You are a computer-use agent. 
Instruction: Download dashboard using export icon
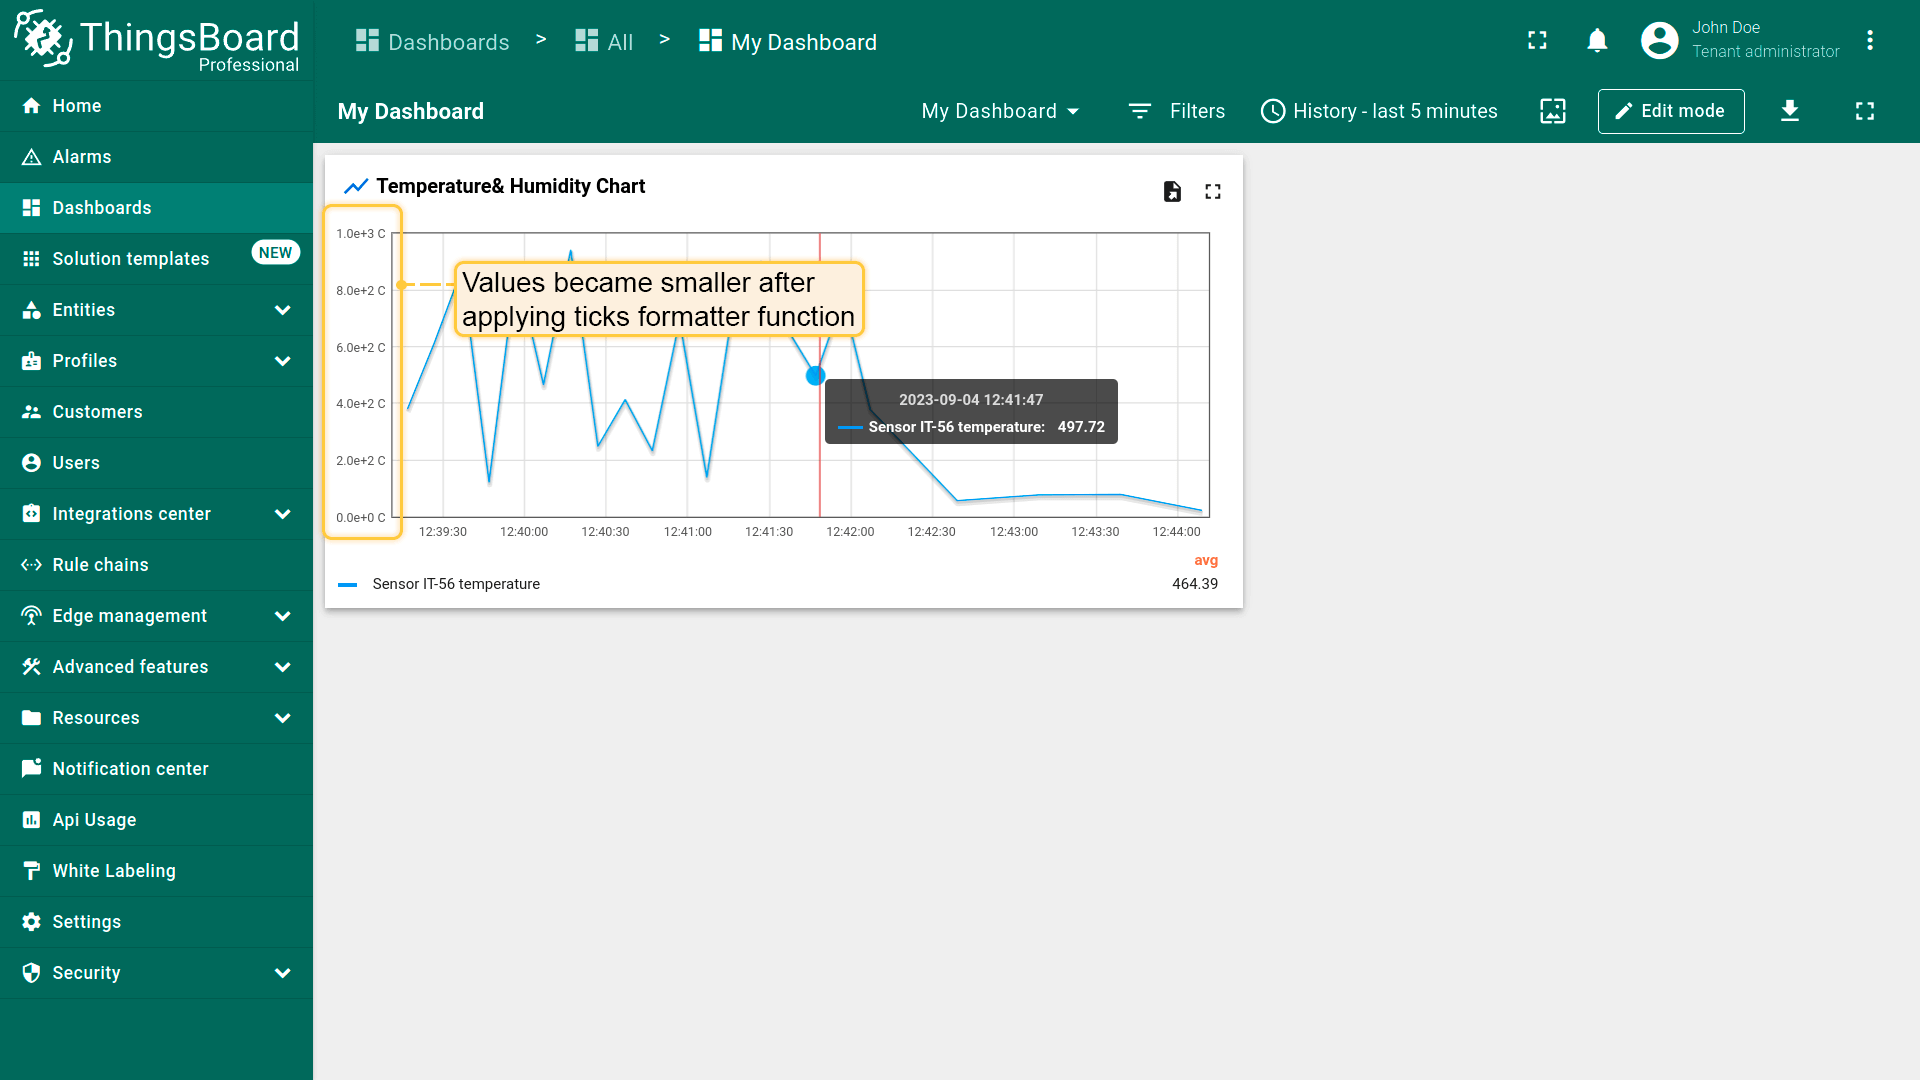pyautogui.click(x=1790, y=111)
